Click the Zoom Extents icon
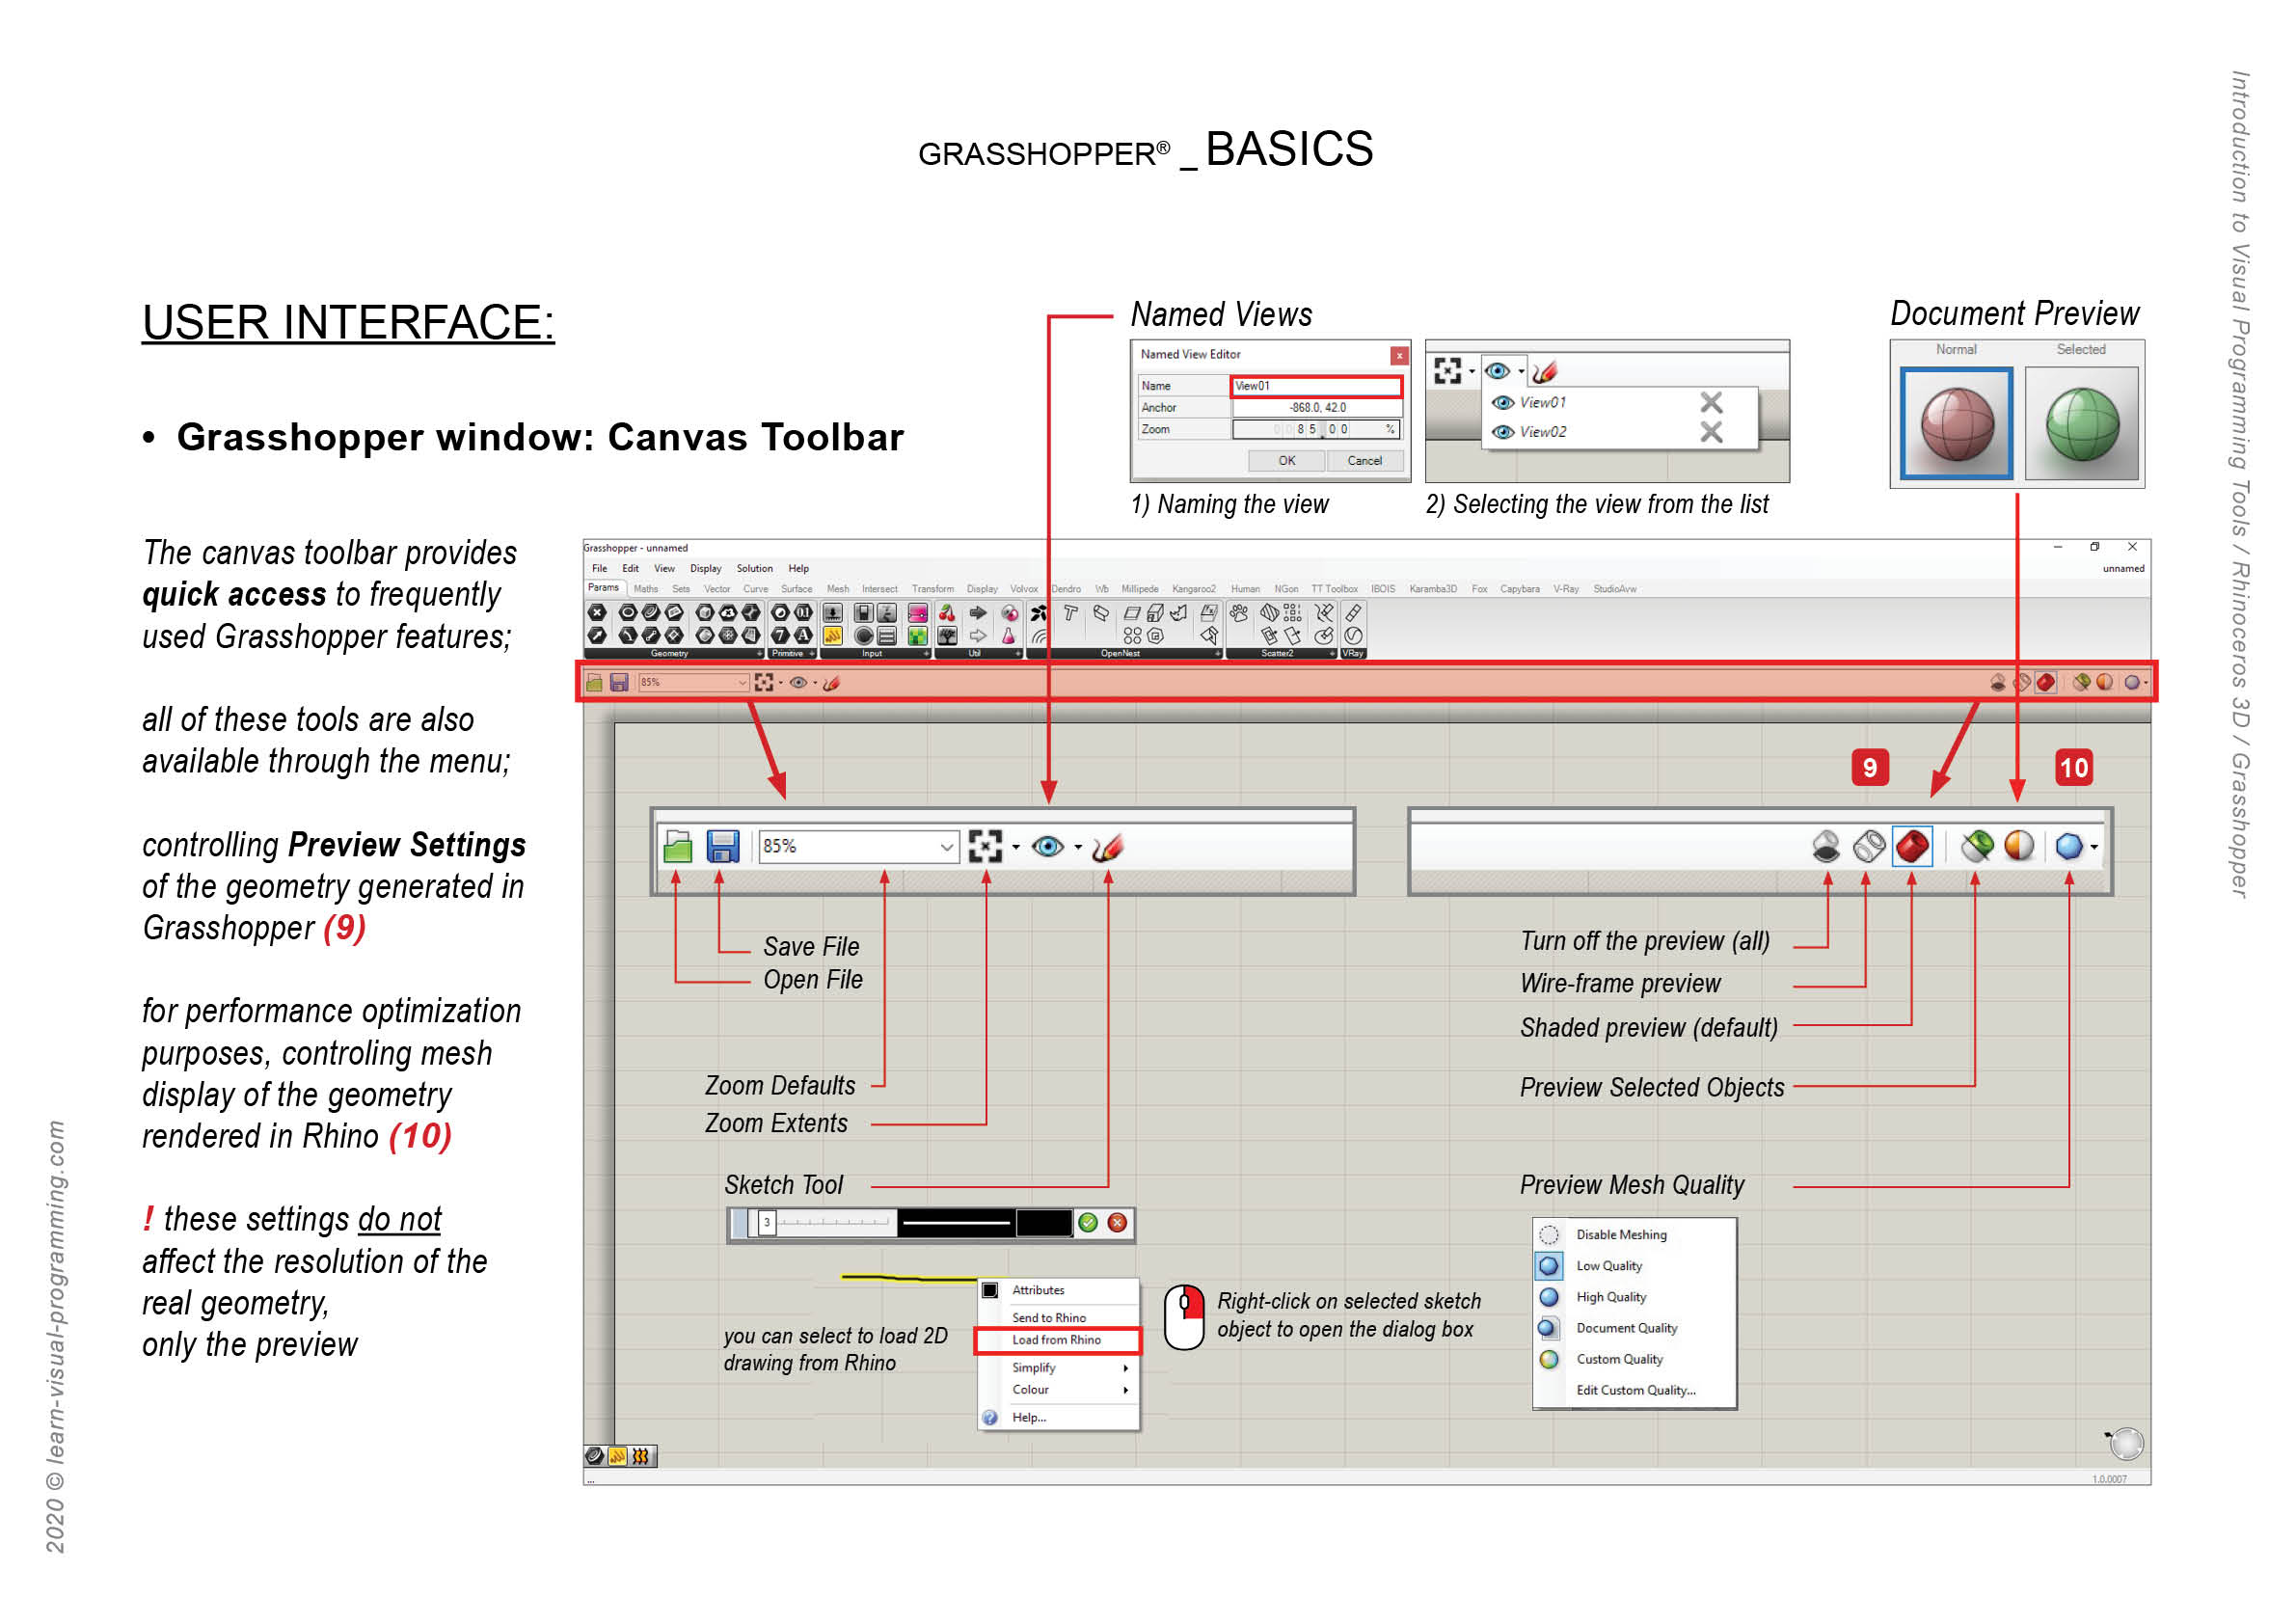2296x1624 pixels. point(988,846)
